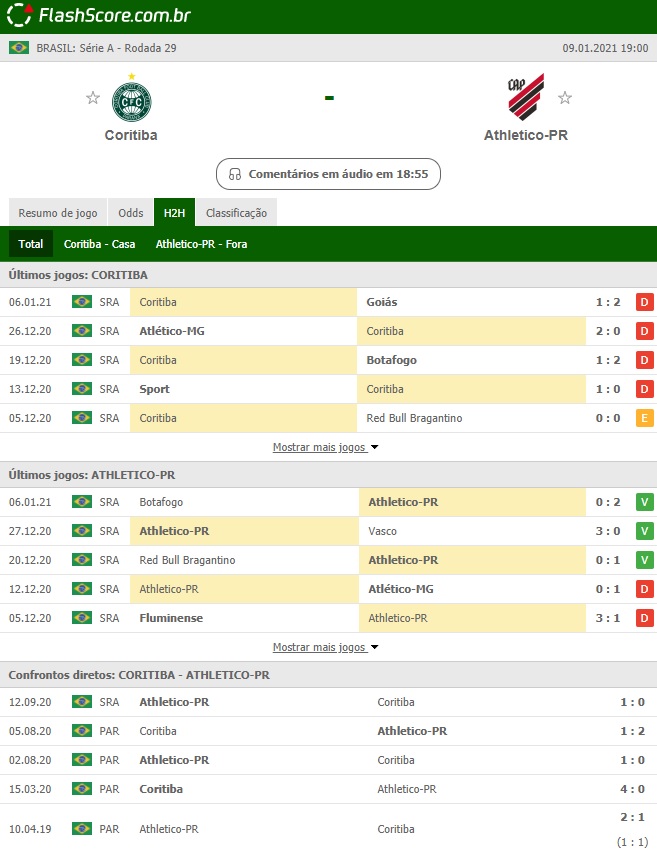Screen dimensions: 657x853
Task: Expand Mostrar mais jogos under the Coritiba section
Action: (319, 447)
